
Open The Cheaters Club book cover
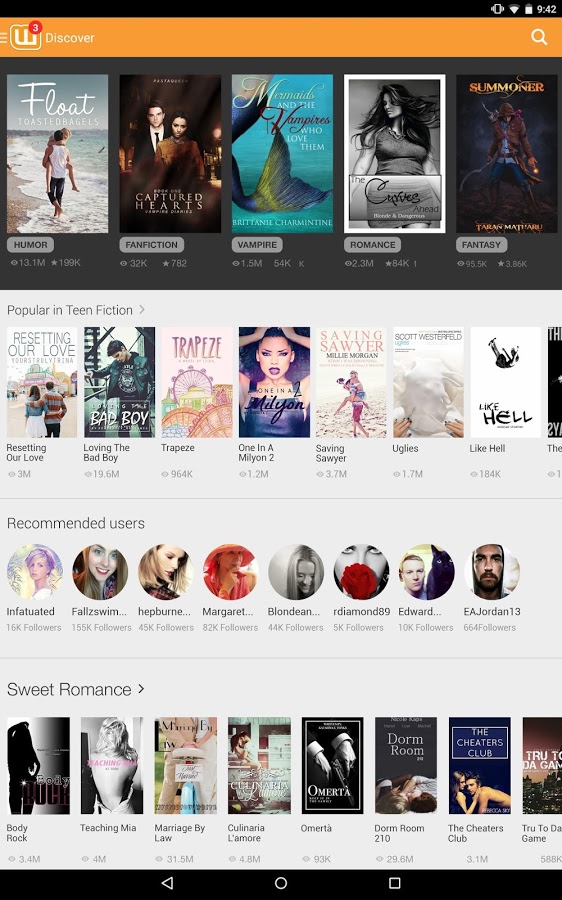[x=479, y=765]
